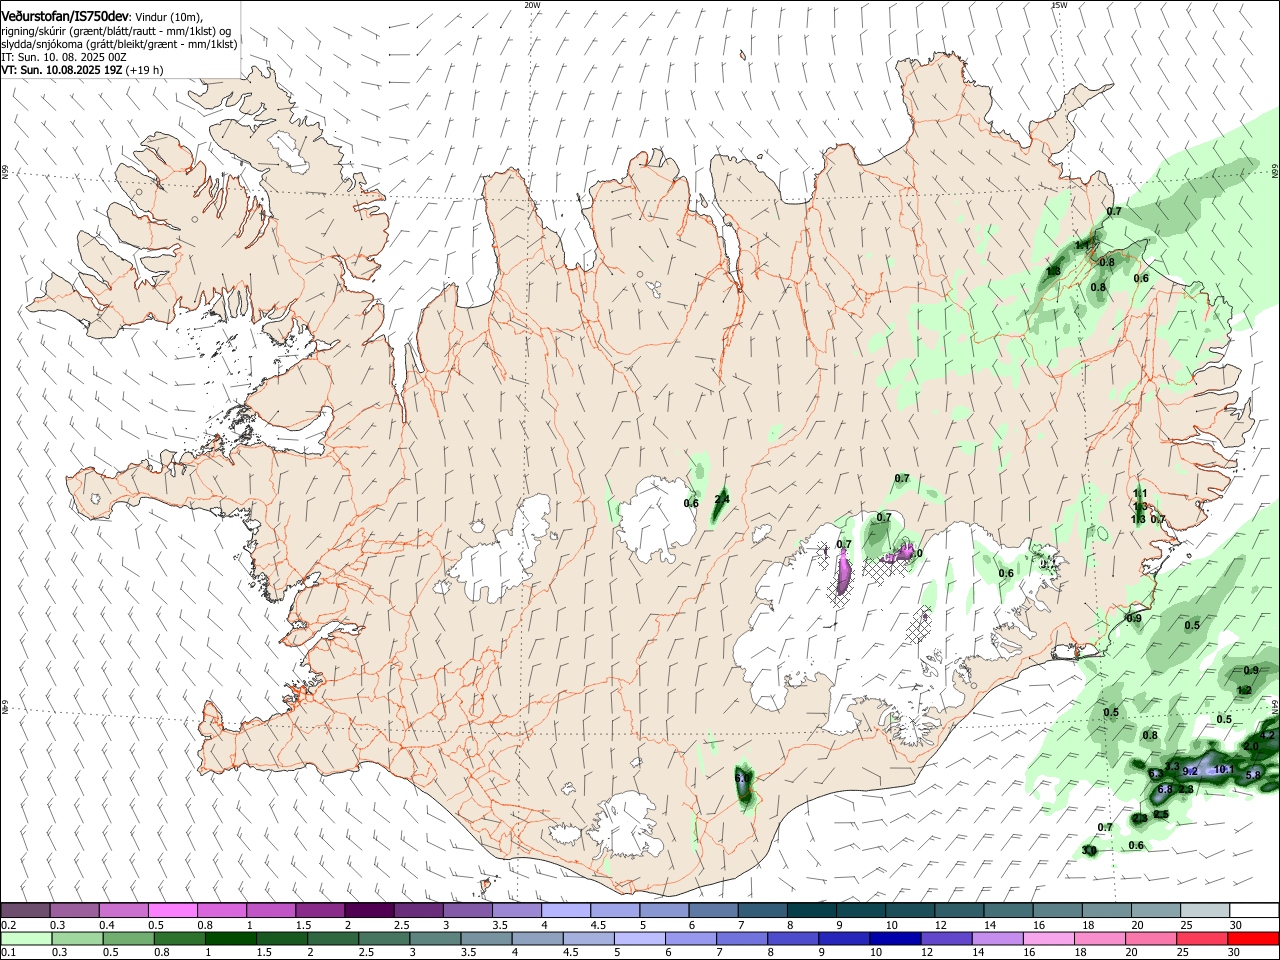Click the blue heavy-rain core at 10.1

tap(1211, 771)
